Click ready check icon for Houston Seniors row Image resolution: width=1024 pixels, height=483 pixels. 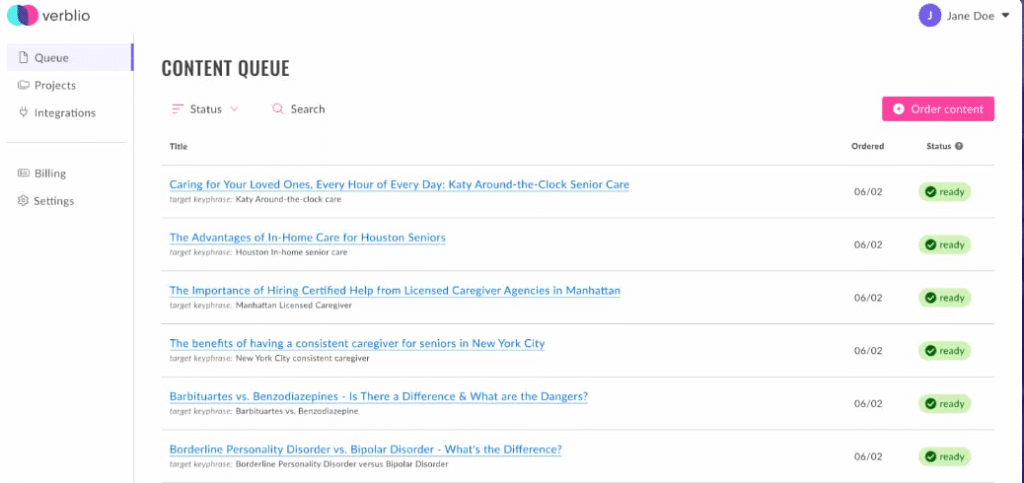pyautogui.click(x=931, y=245)
